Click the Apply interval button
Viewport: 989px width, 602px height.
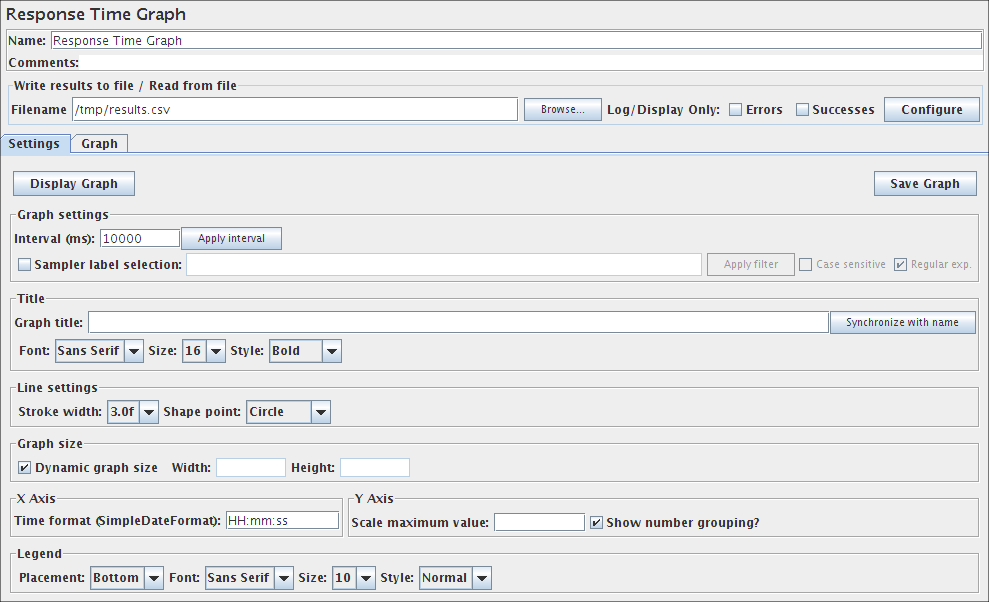click(x=231, y=238)
